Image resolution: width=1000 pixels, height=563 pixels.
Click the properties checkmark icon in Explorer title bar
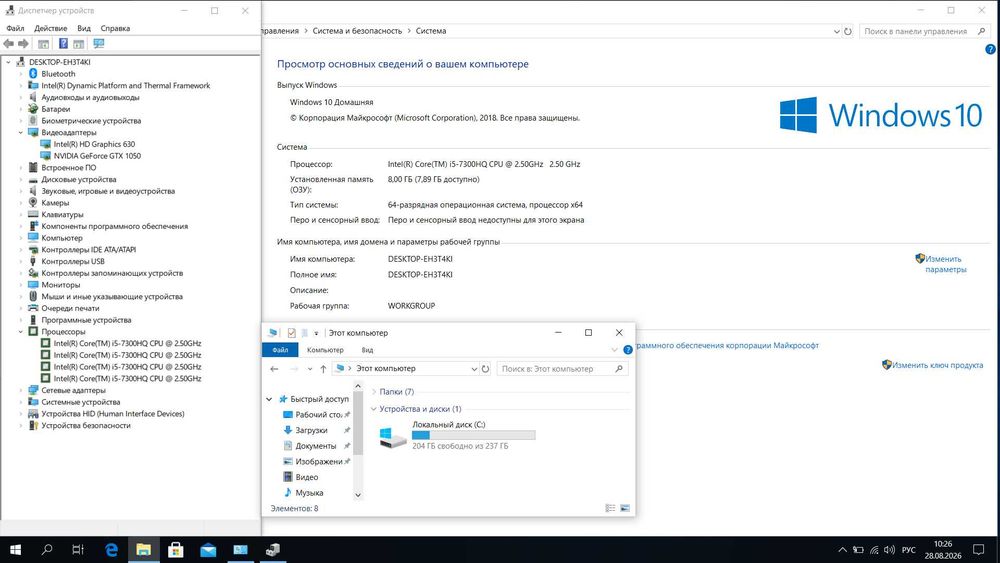[x=291, y=333]
